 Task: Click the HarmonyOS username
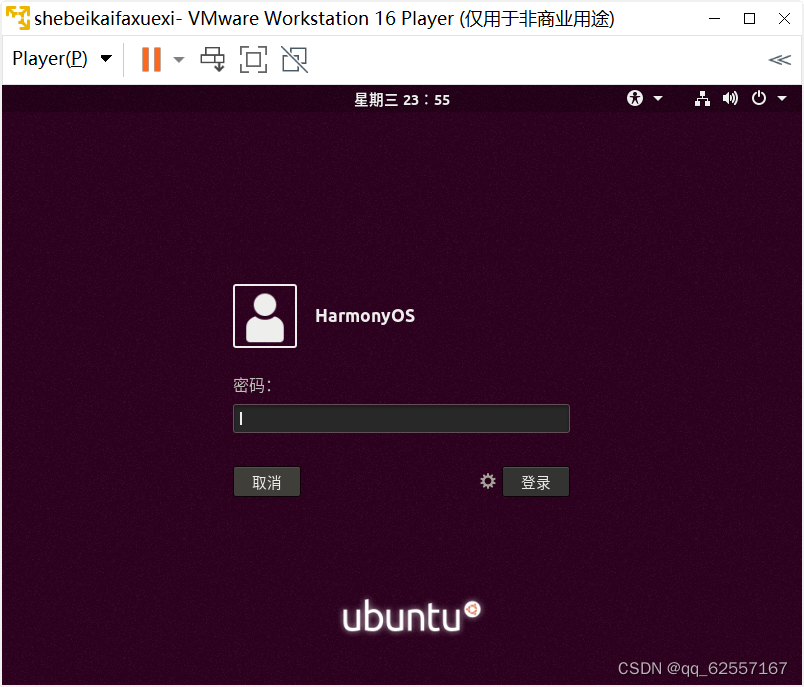pos(365,316)
